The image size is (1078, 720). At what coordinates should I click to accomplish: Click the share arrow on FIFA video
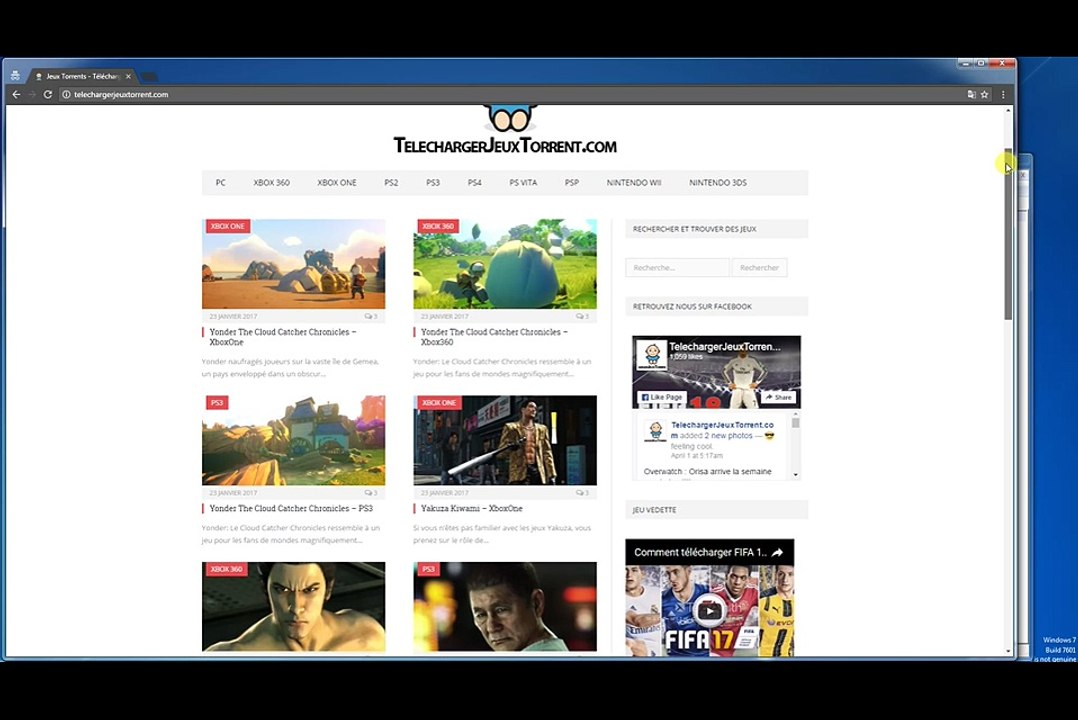[778, 552]
